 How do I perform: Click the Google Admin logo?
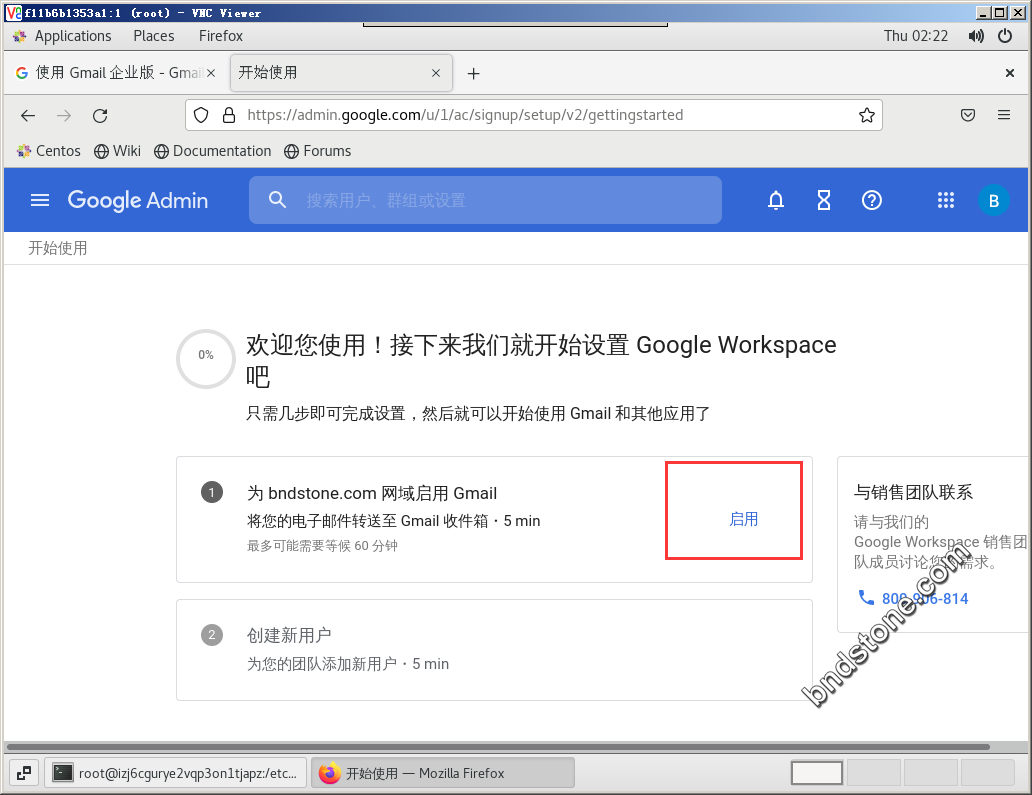[138, 200]
